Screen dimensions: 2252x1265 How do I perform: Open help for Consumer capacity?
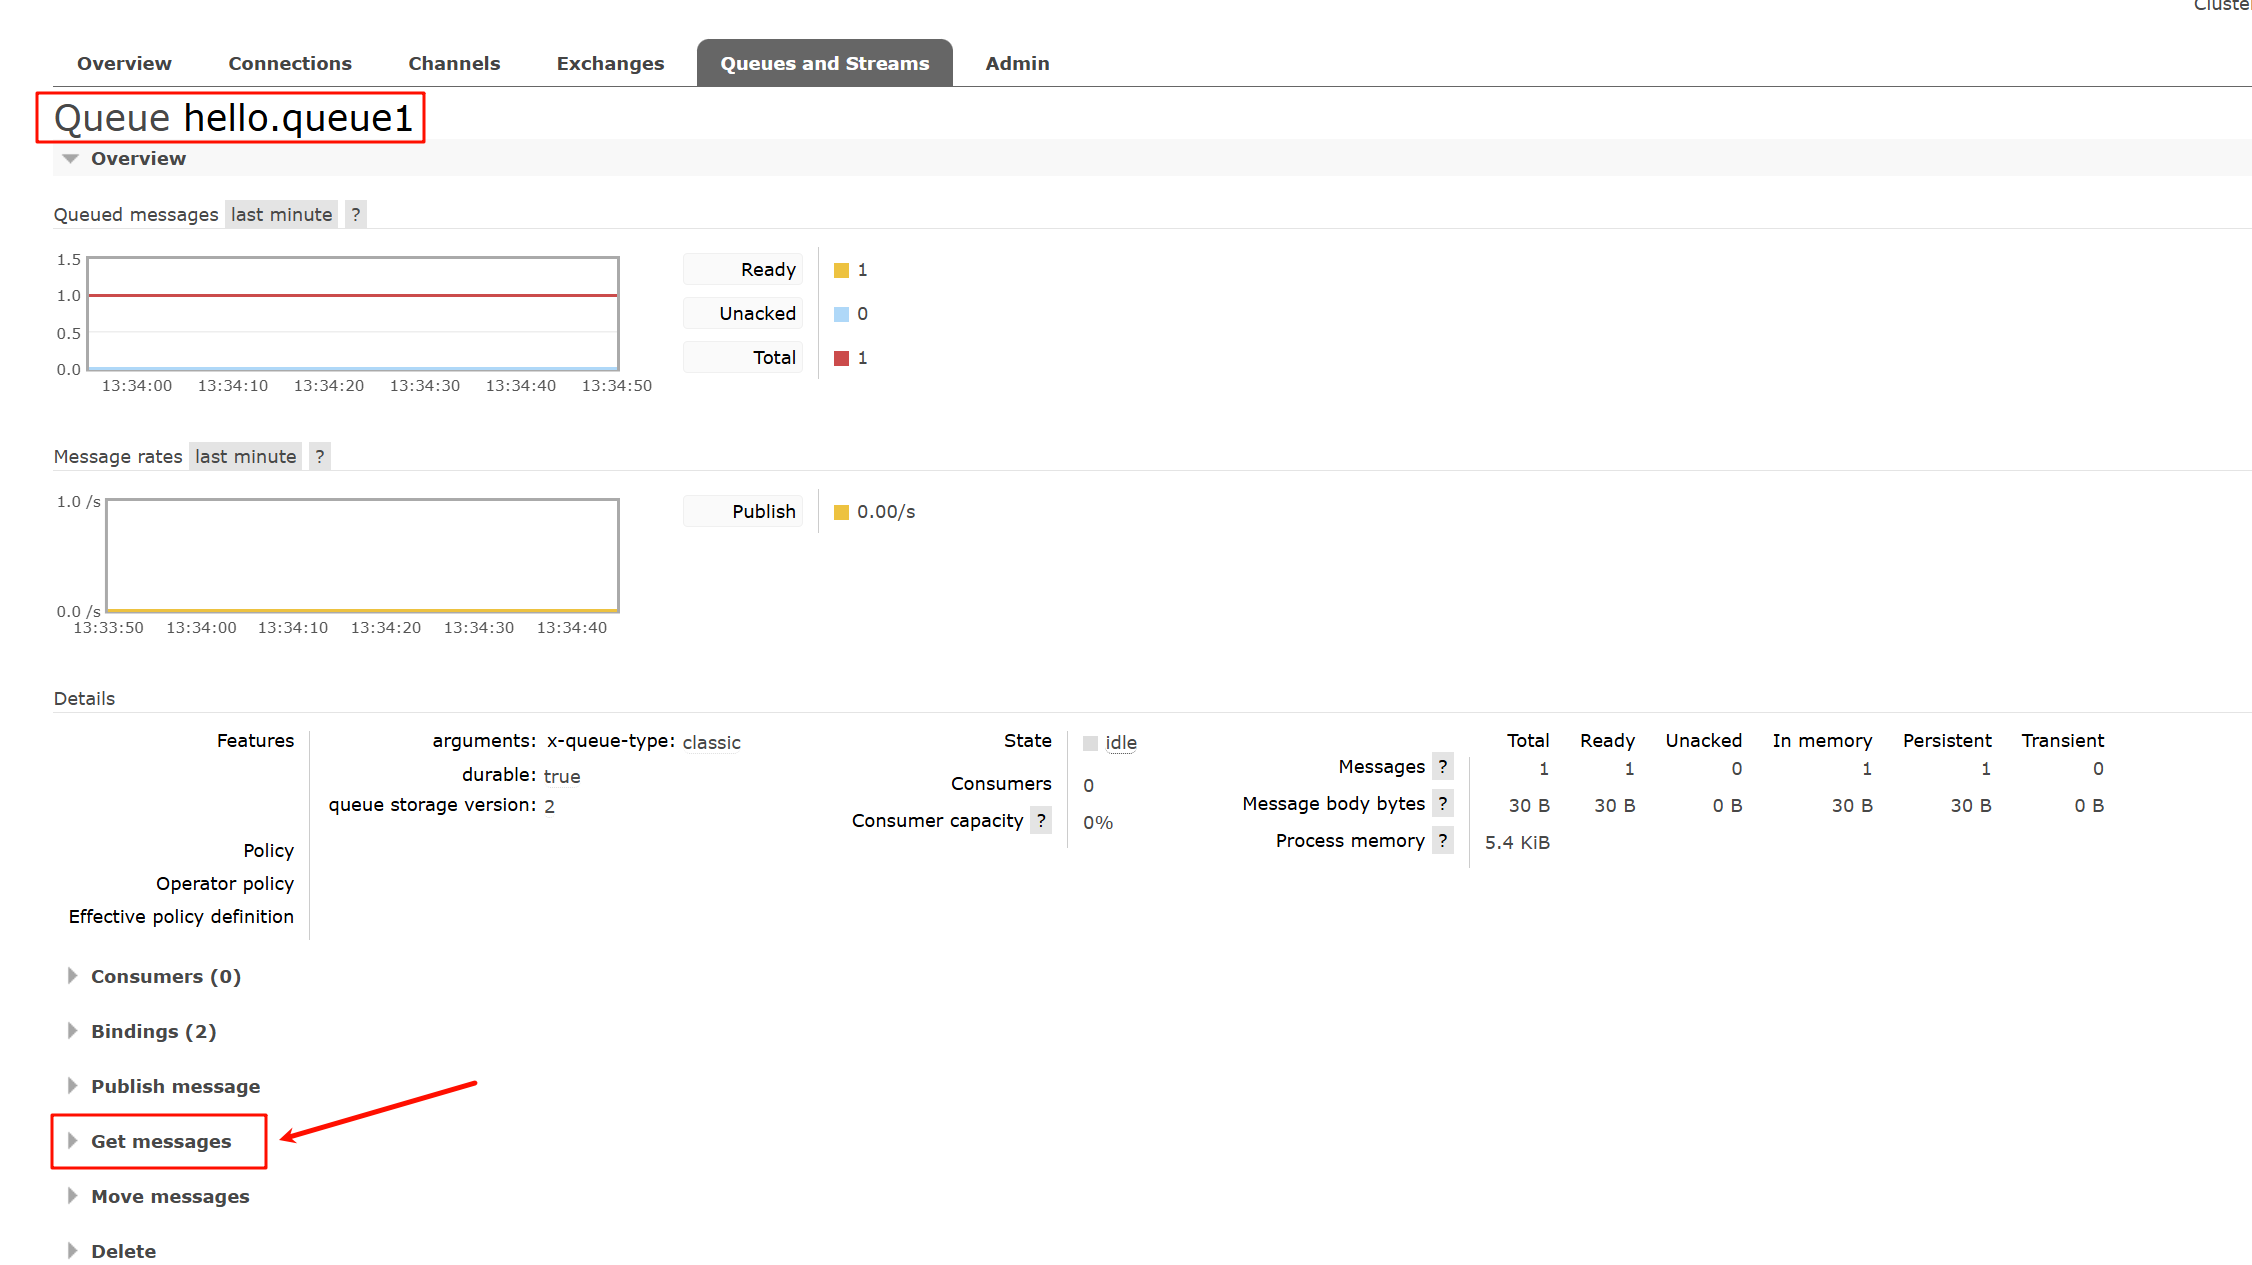(1041, 820)
